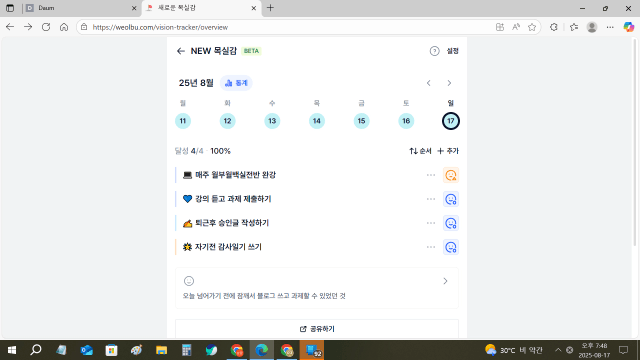Open more options for 강의 듣고 과제 제출하기
Image resolution: width=640 pixels, height=360 pixels.
(431, 199)
